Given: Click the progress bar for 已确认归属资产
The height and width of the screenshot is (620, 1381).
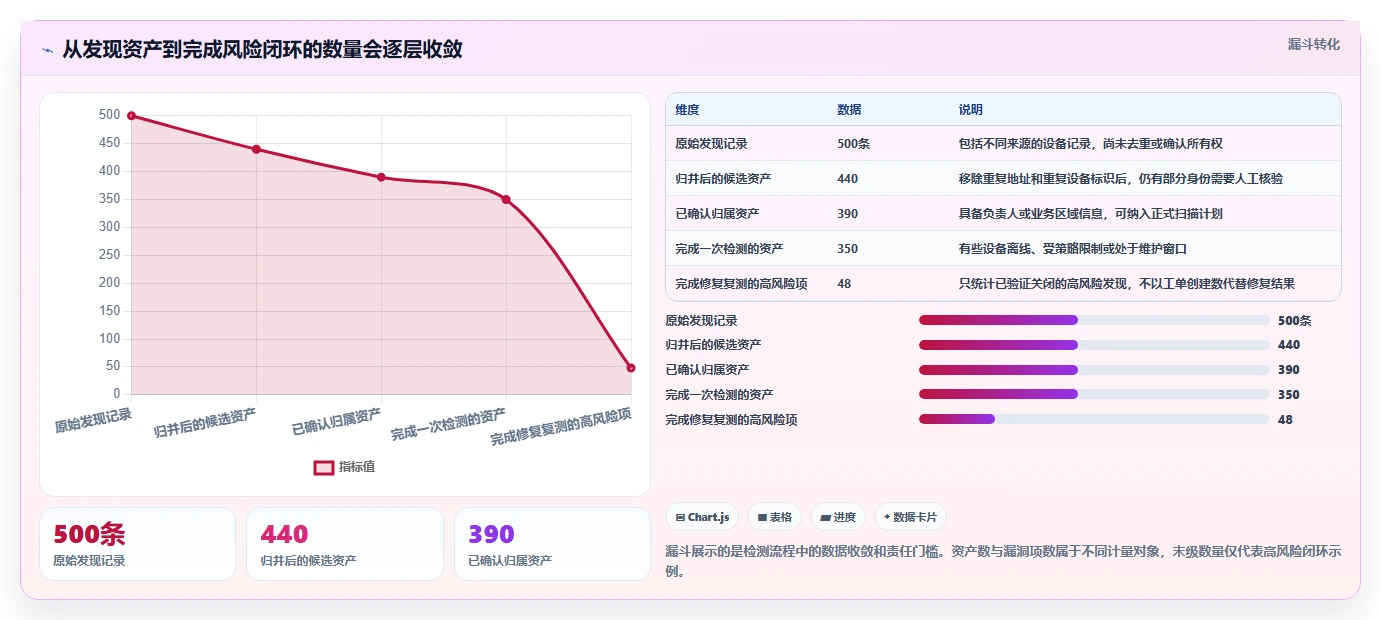Looking at the screenshot, I should (1094, 370).
